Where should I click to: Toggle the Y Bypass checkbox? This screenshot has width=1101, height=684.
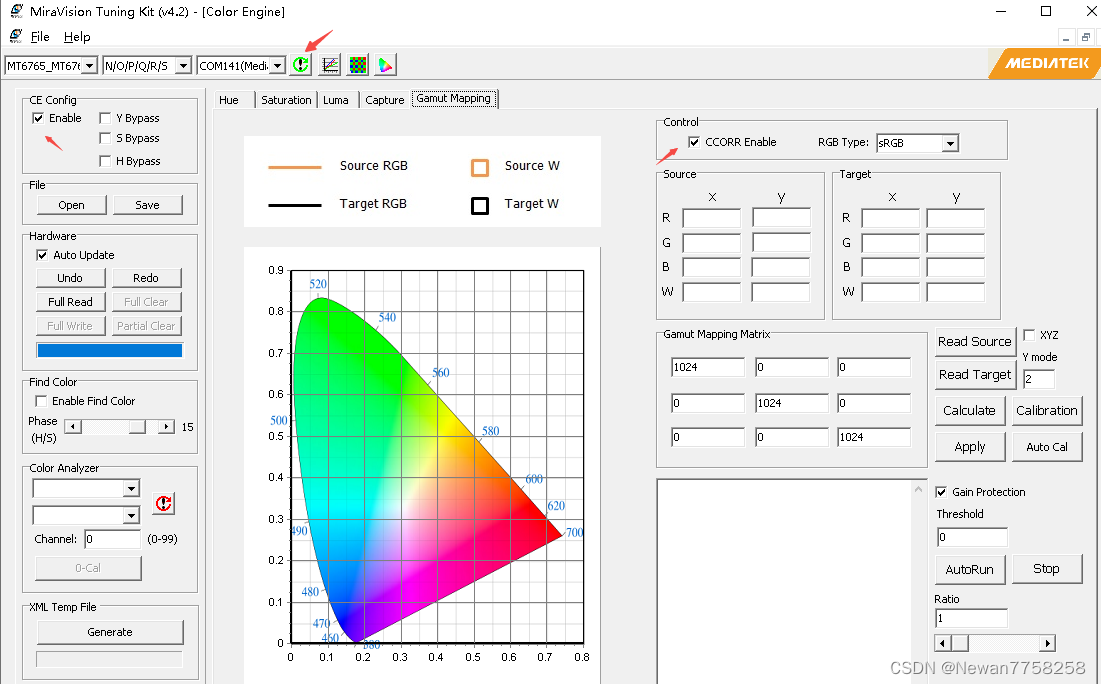[x=105, y=118]
